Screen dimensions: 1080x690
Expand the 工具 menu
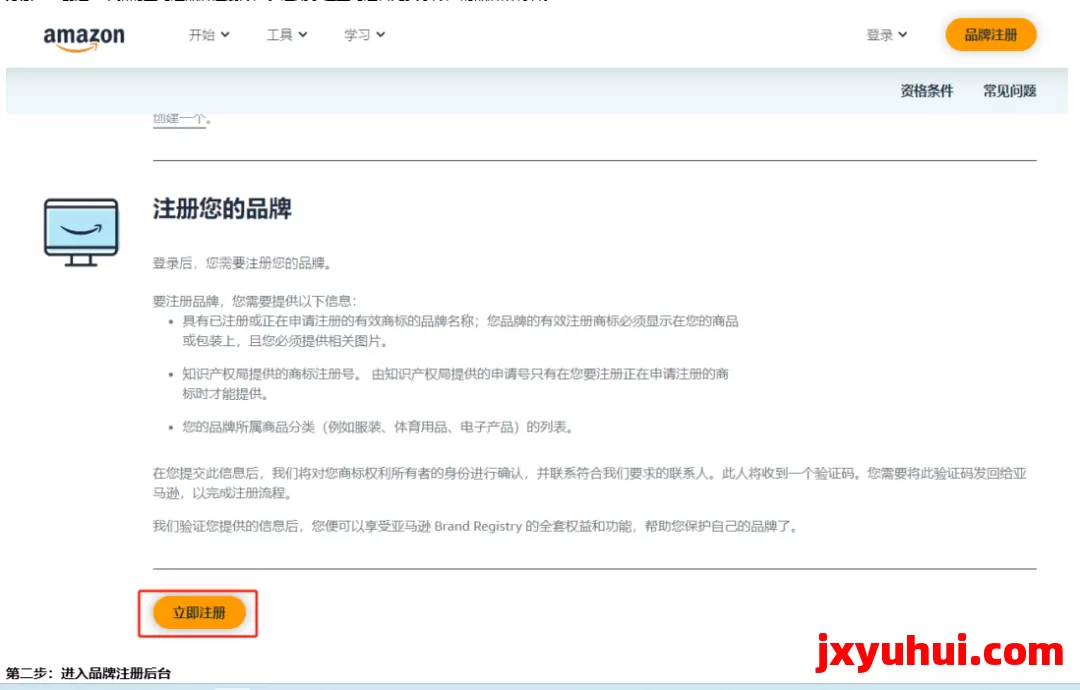click(x=287, y=34)
